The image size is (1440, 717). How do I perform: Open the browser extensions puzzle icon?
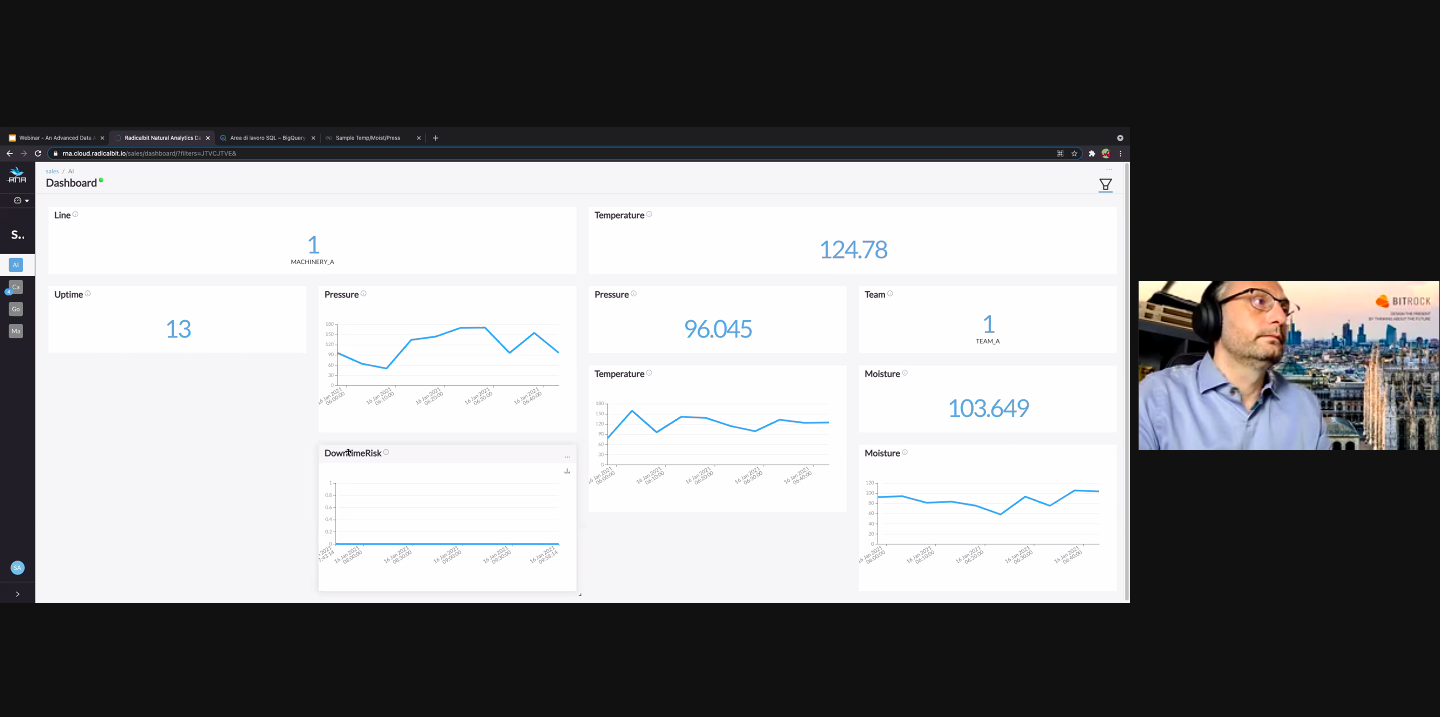(1092, 153)
